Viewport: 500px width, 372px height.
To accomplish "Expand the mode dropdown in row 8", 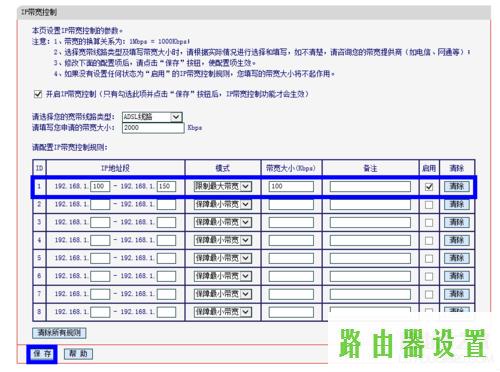I will click(x=223, y=312).
